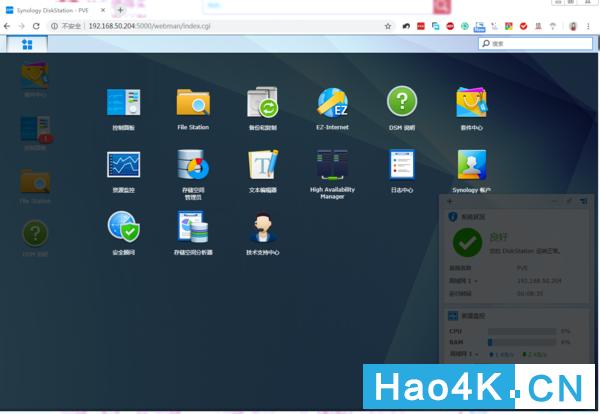Open the Storage Analyzer app icon
The image size is (600, 414).
(x=193, y=227)
